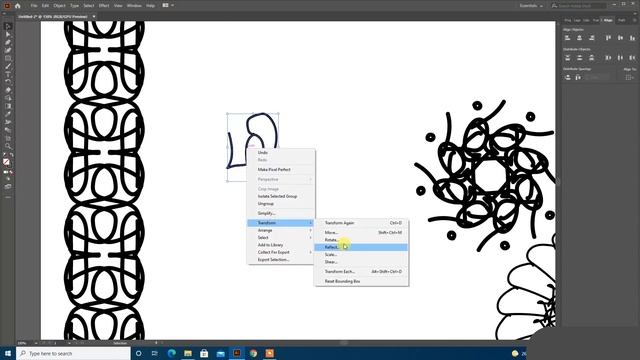Click Export Selection... in context menu

pos(281,260)
